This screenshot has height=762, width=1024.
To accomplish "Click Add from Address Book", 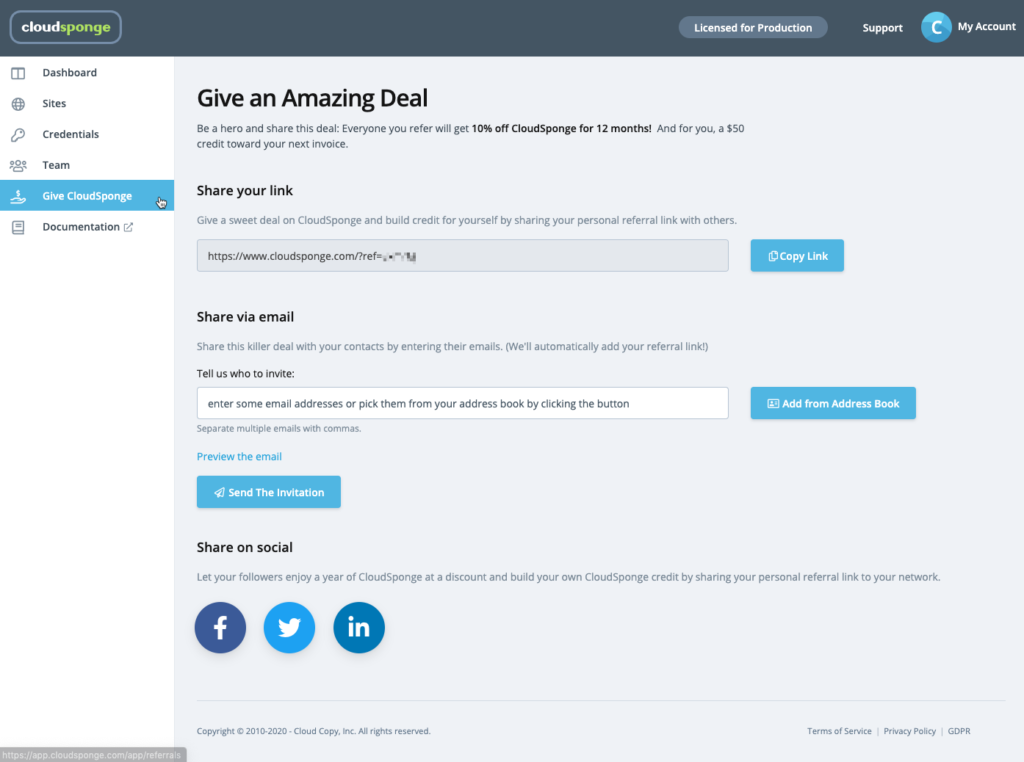I will point(833,404).
